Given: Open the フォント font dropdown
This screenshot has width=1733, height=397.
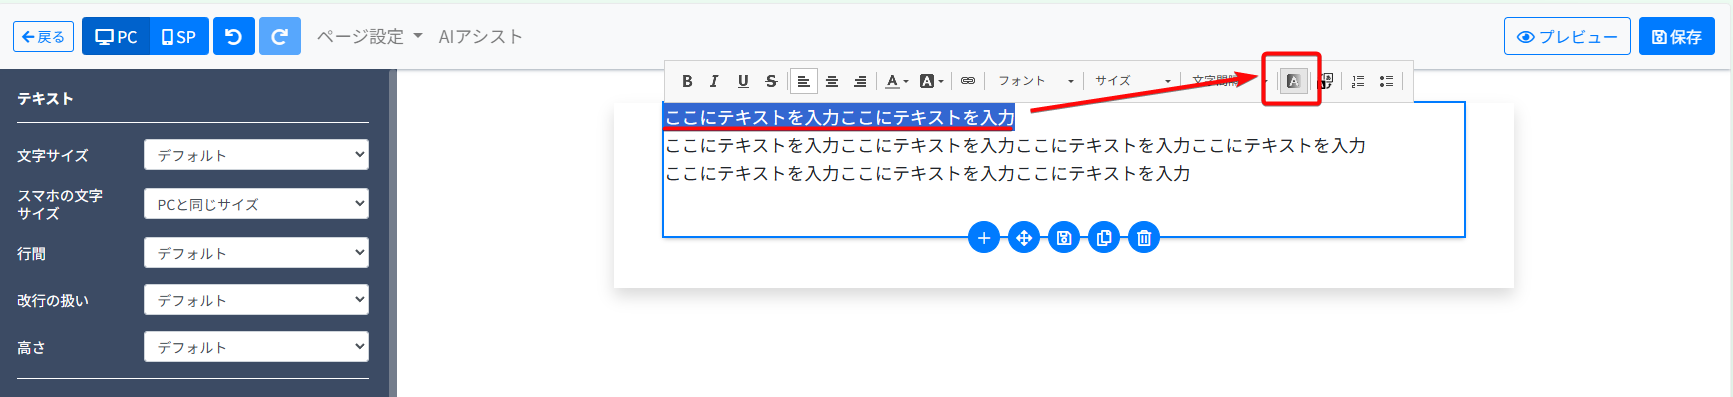Looking at the screenshot, I should (x=1036, y=81).
